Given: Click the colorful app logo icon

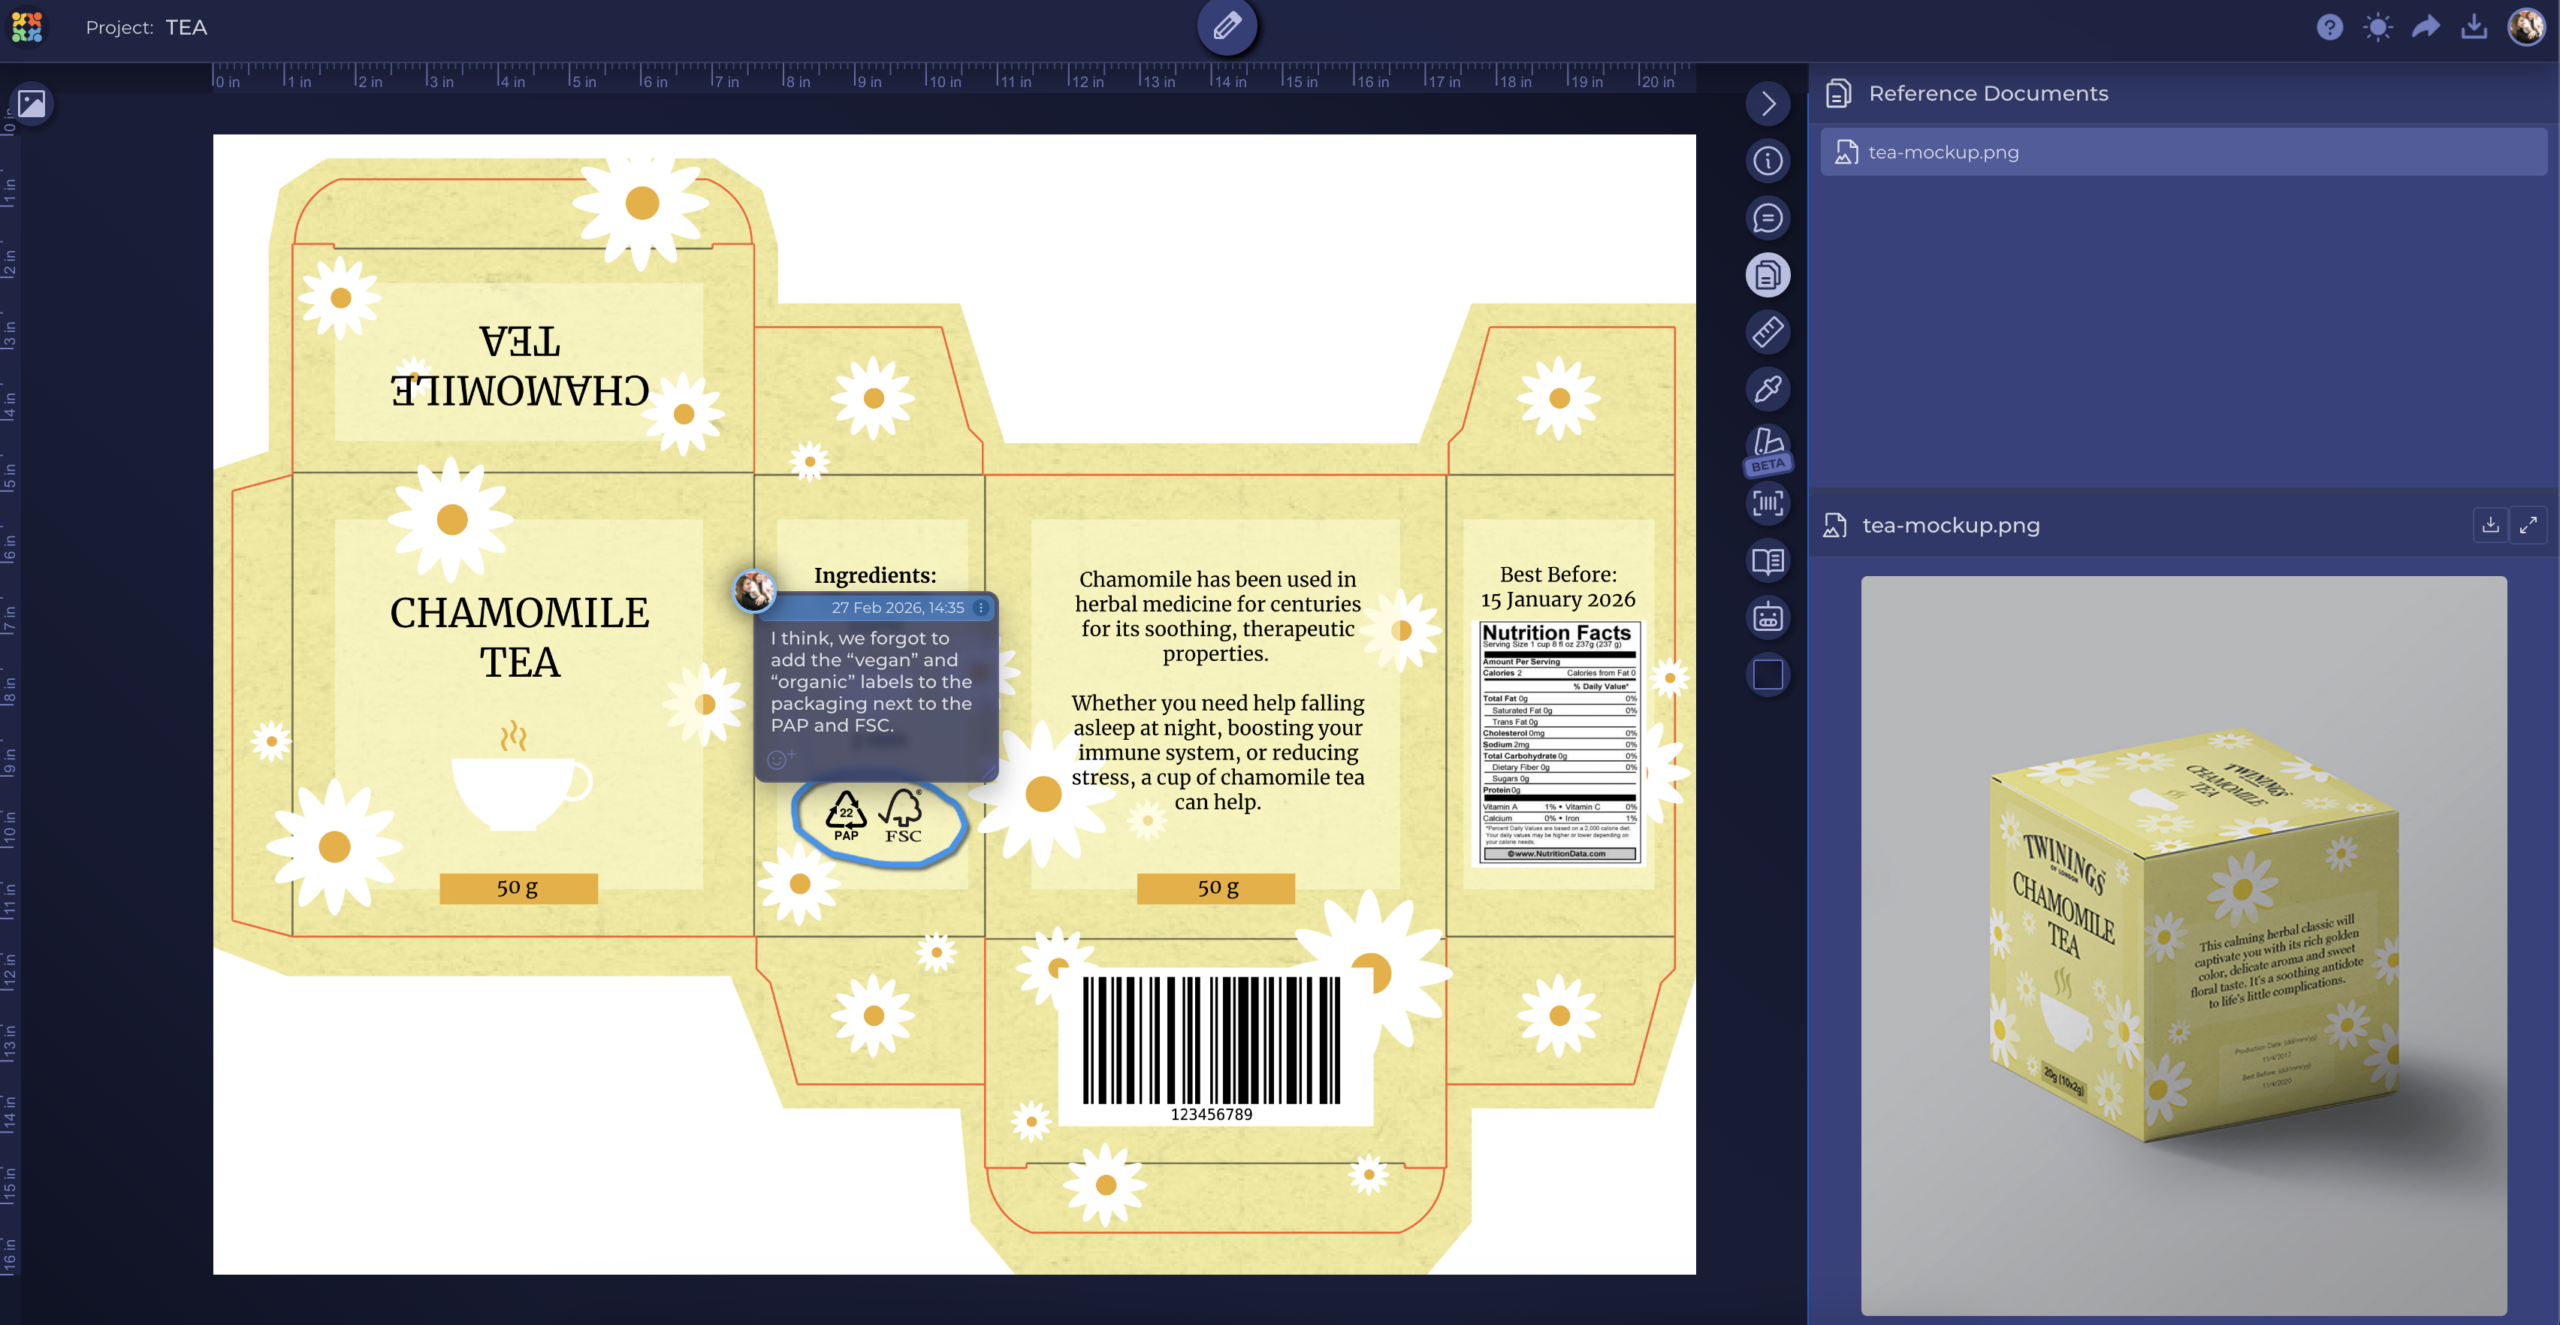Looking at the screenshot, I should [x=27, y=27].
